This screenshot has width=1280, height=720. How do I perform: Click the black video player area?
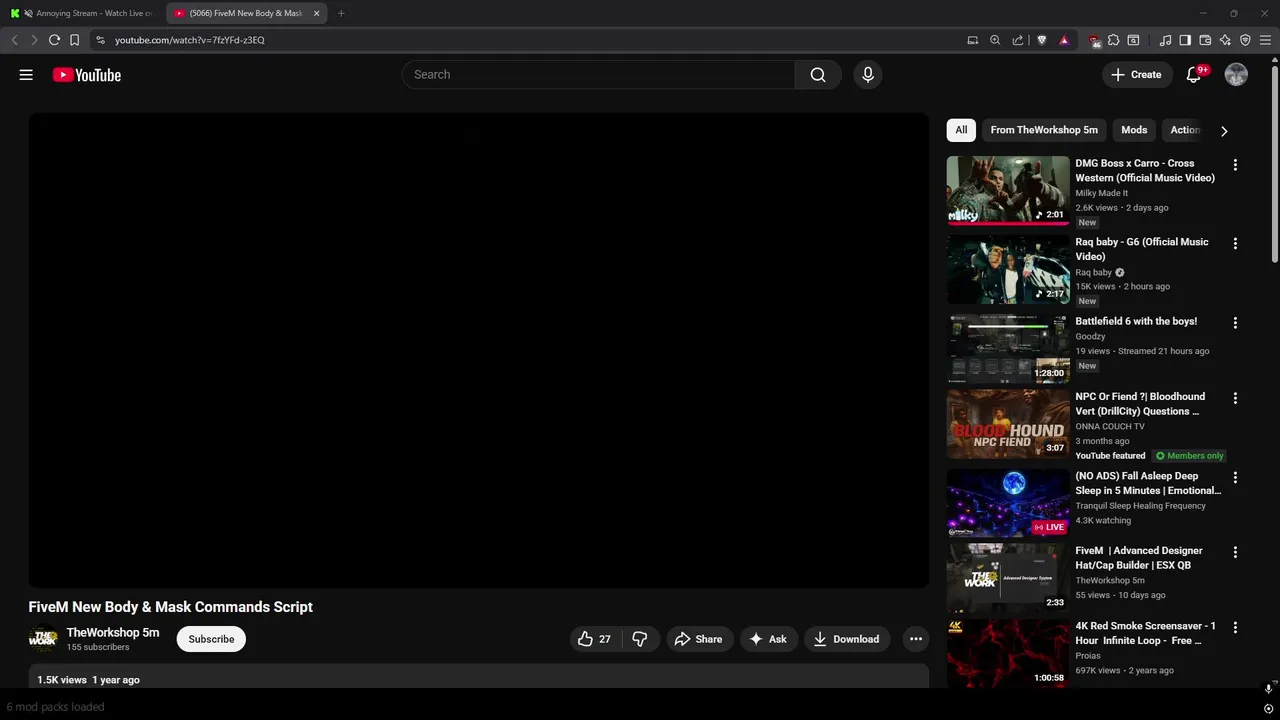pos(479,350)
